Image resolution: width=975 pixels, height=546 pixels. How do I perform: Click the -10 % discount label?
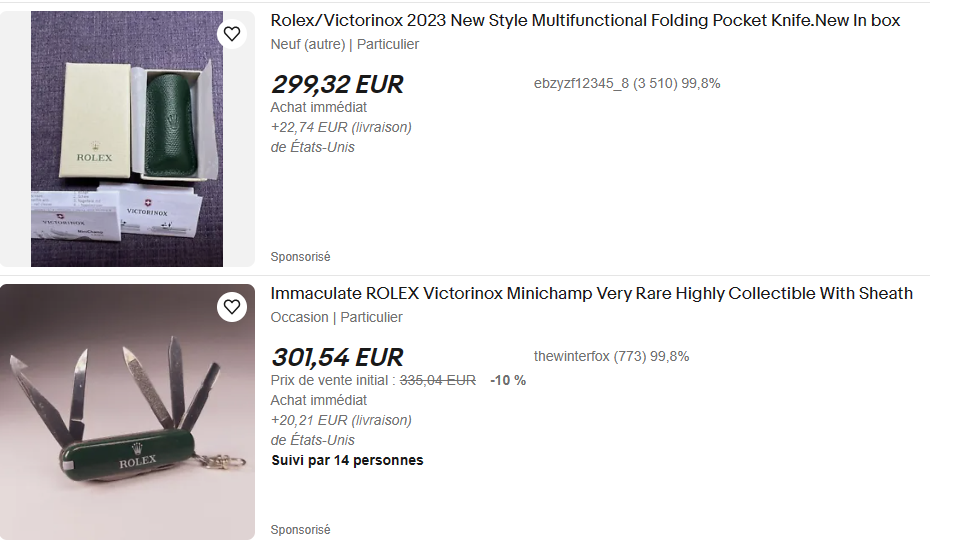(x=508, y=380)
